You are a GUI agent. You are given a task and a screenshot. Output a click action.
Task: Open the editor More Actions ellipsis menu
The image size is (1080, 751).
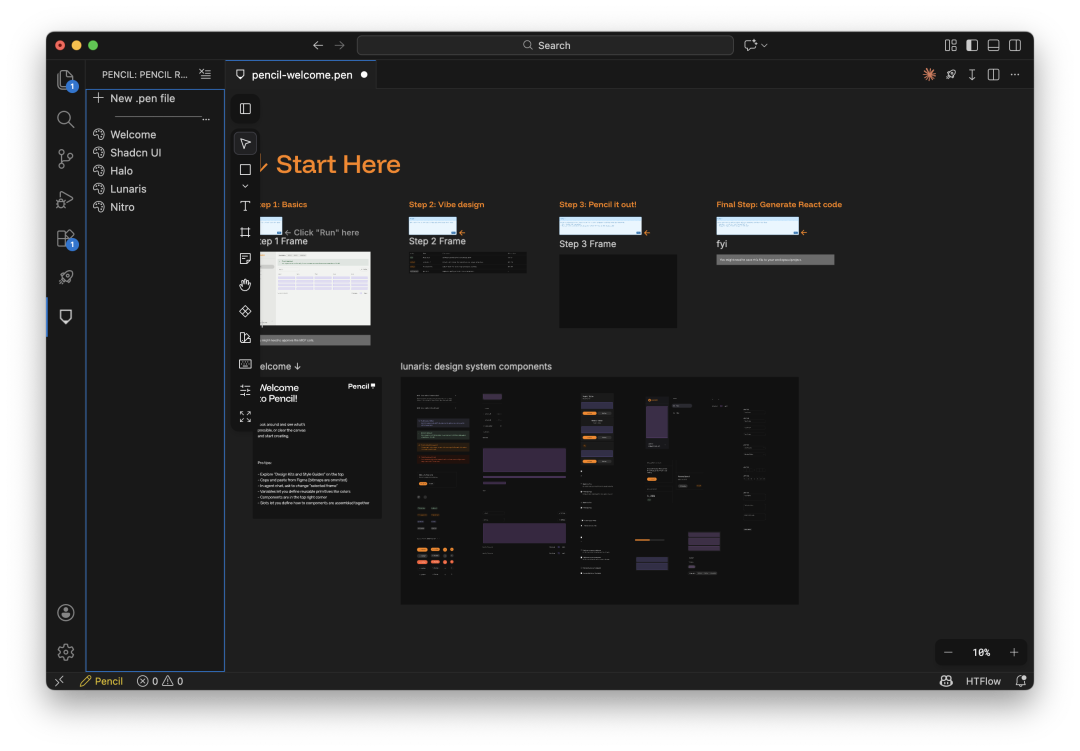tap(1015, 75)
